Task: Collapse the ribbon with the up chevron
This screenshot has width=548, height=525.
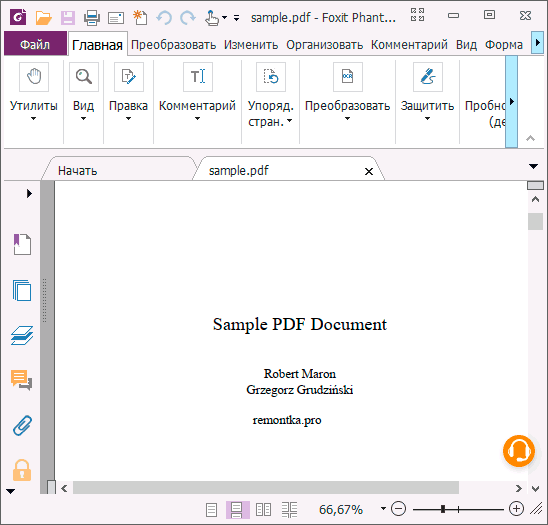Action: [531, 138]
